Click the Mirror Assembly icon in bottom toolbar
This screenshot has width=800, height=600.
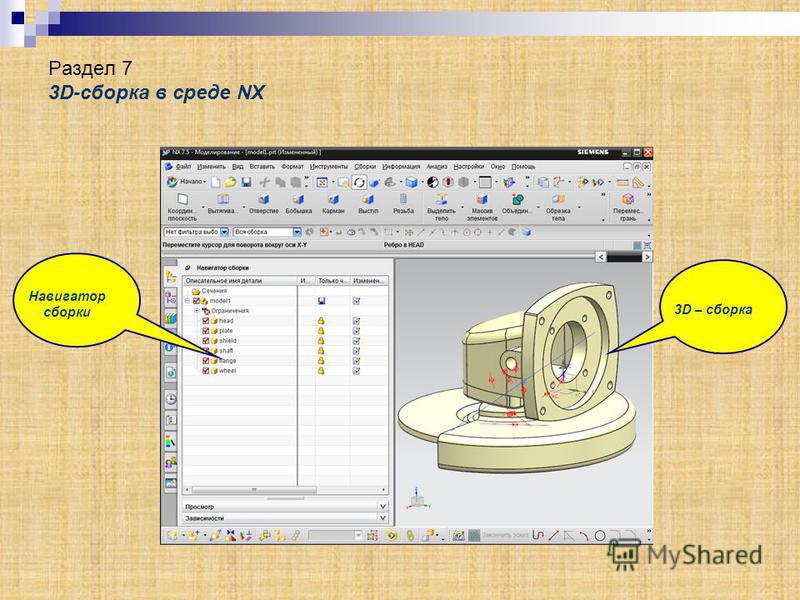(231, 535)
